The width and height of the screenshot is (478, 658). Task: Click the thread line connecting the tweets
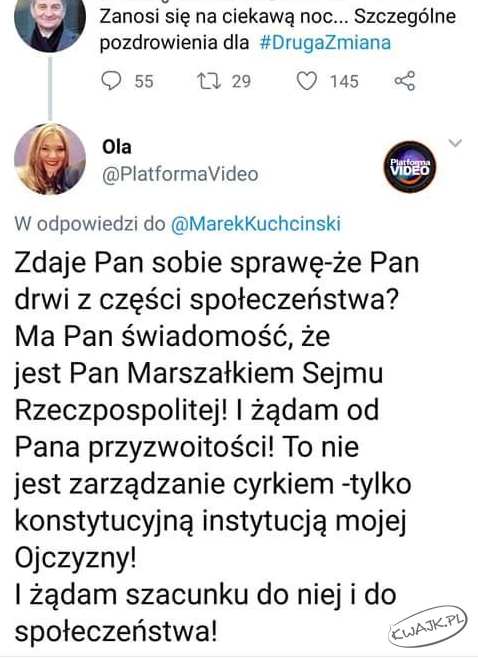pyautogui.click(x=50, y=88)
